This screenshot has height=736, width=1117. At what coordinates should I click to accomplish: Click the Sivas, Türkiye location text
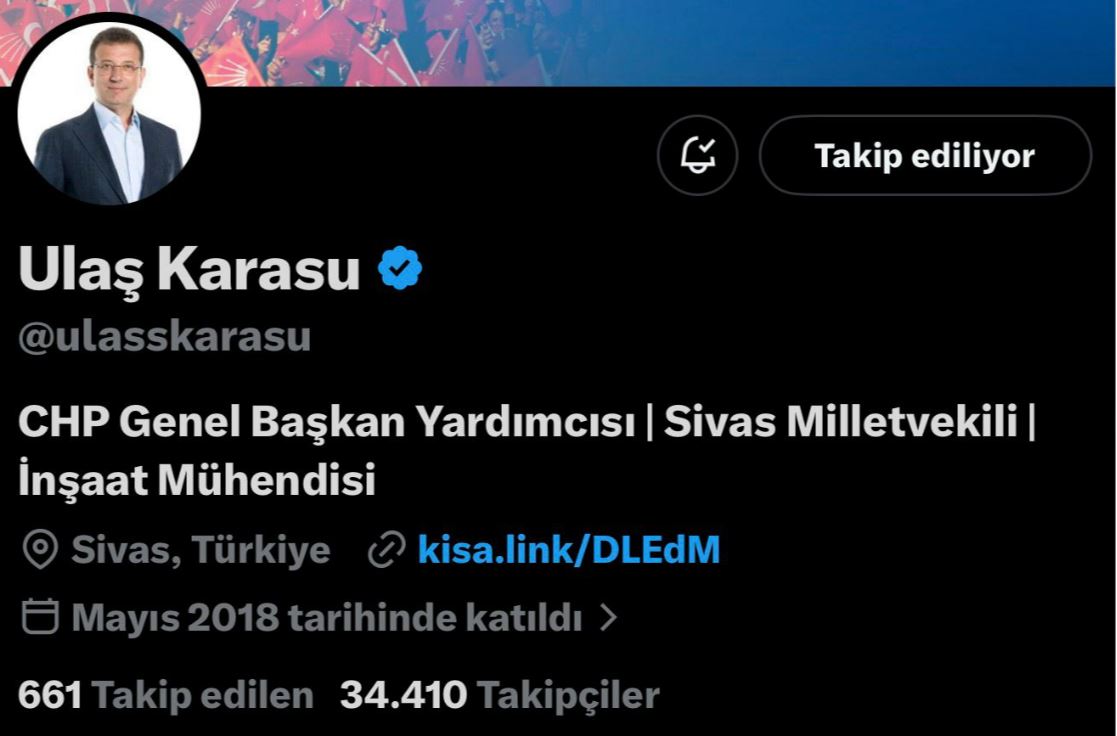click(201, 550)
